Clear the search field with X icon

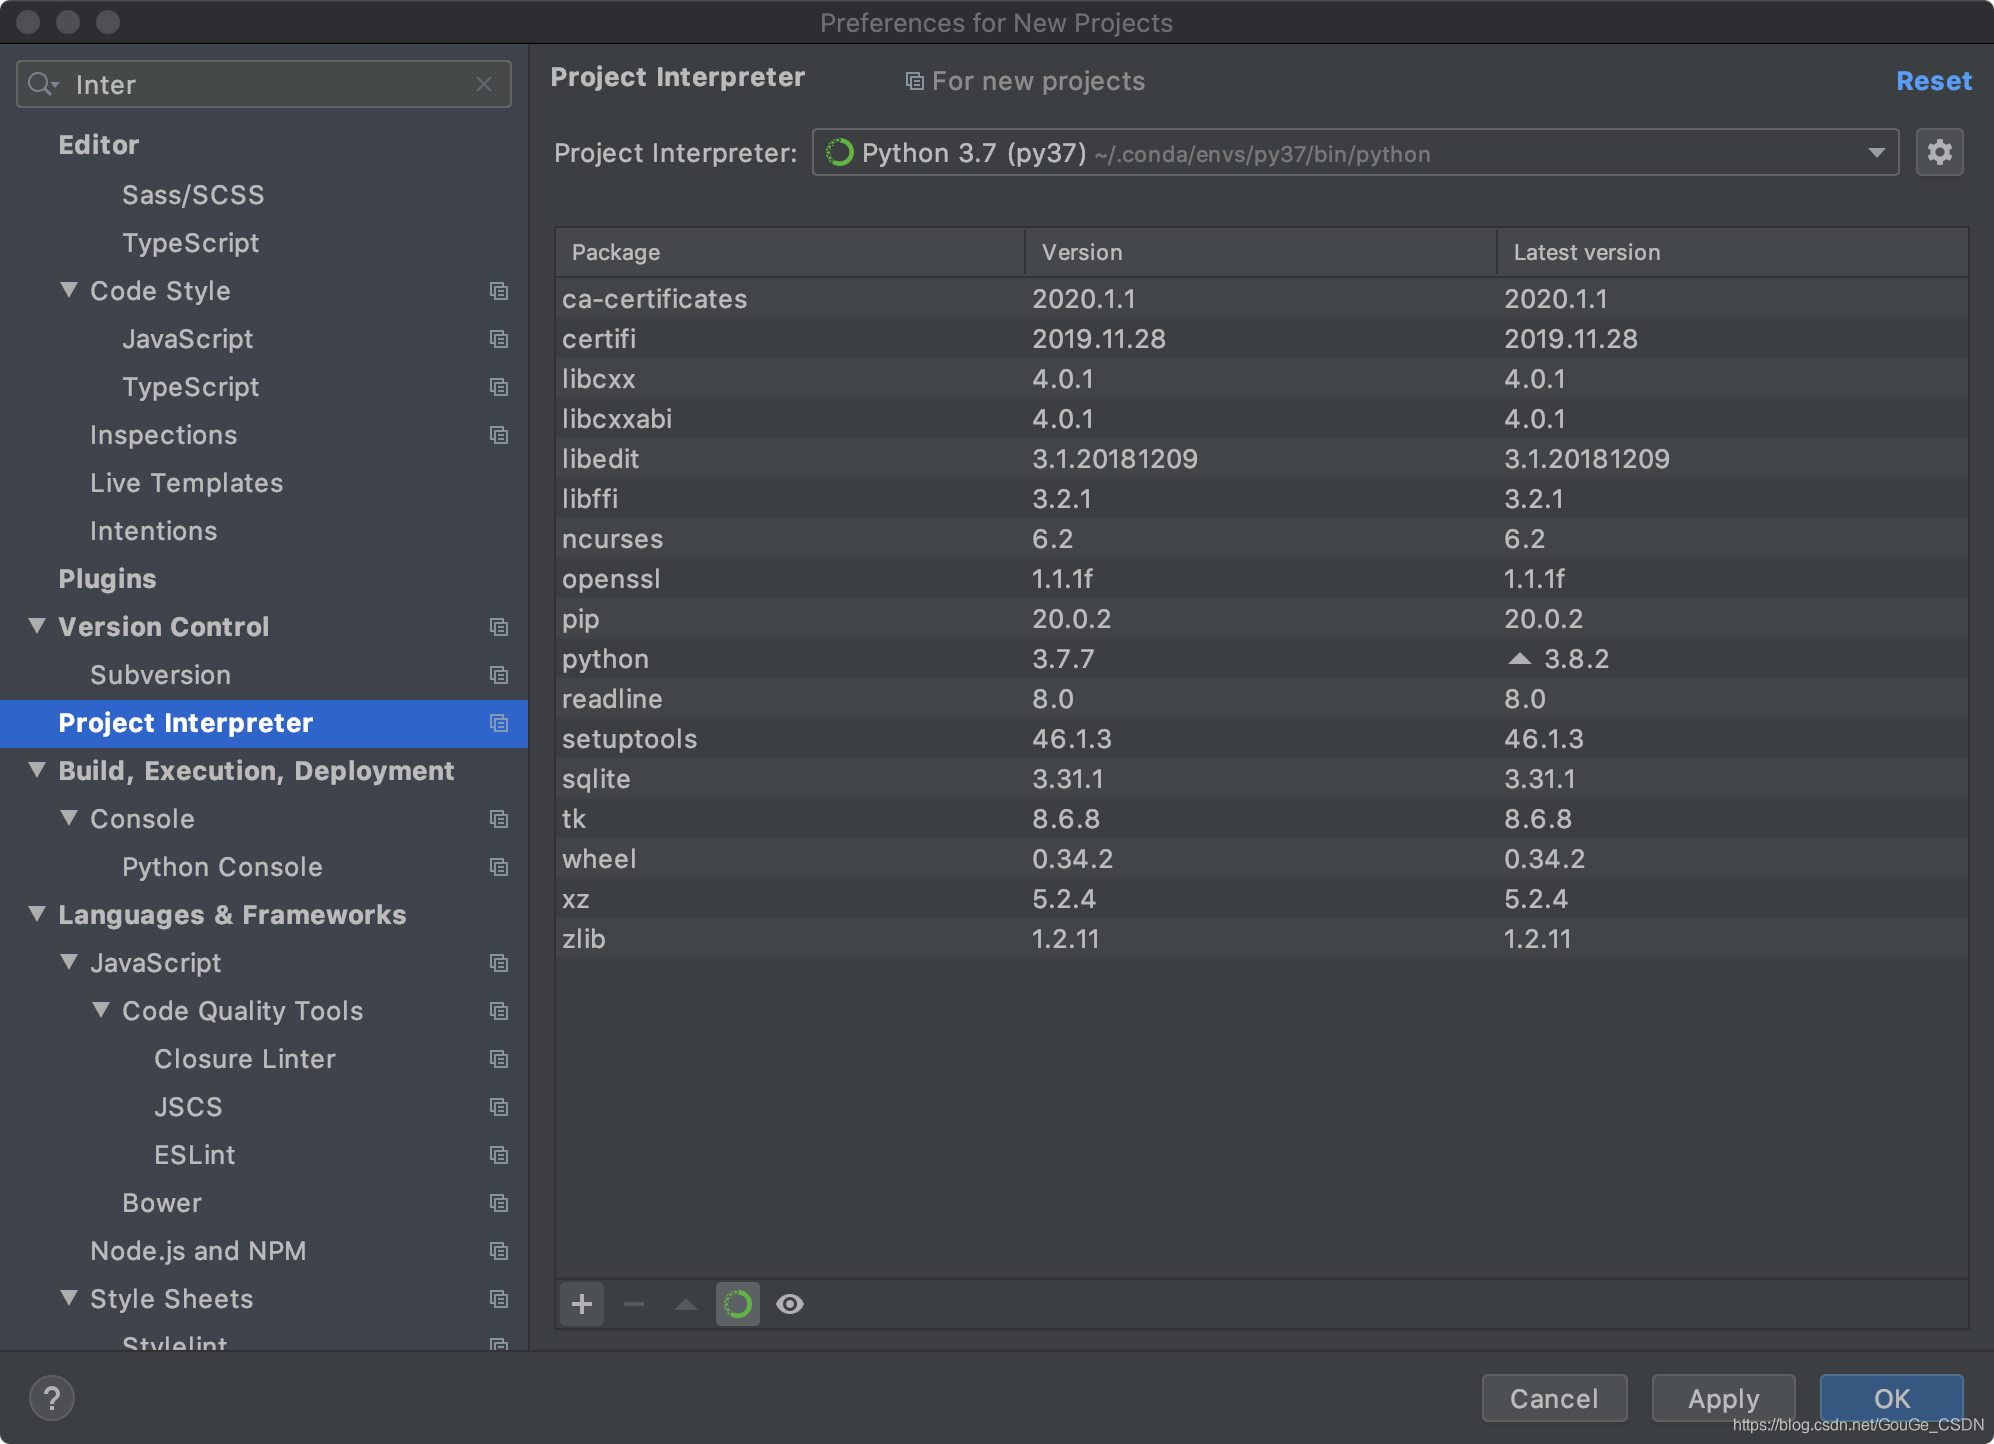(x=484, y=84)
